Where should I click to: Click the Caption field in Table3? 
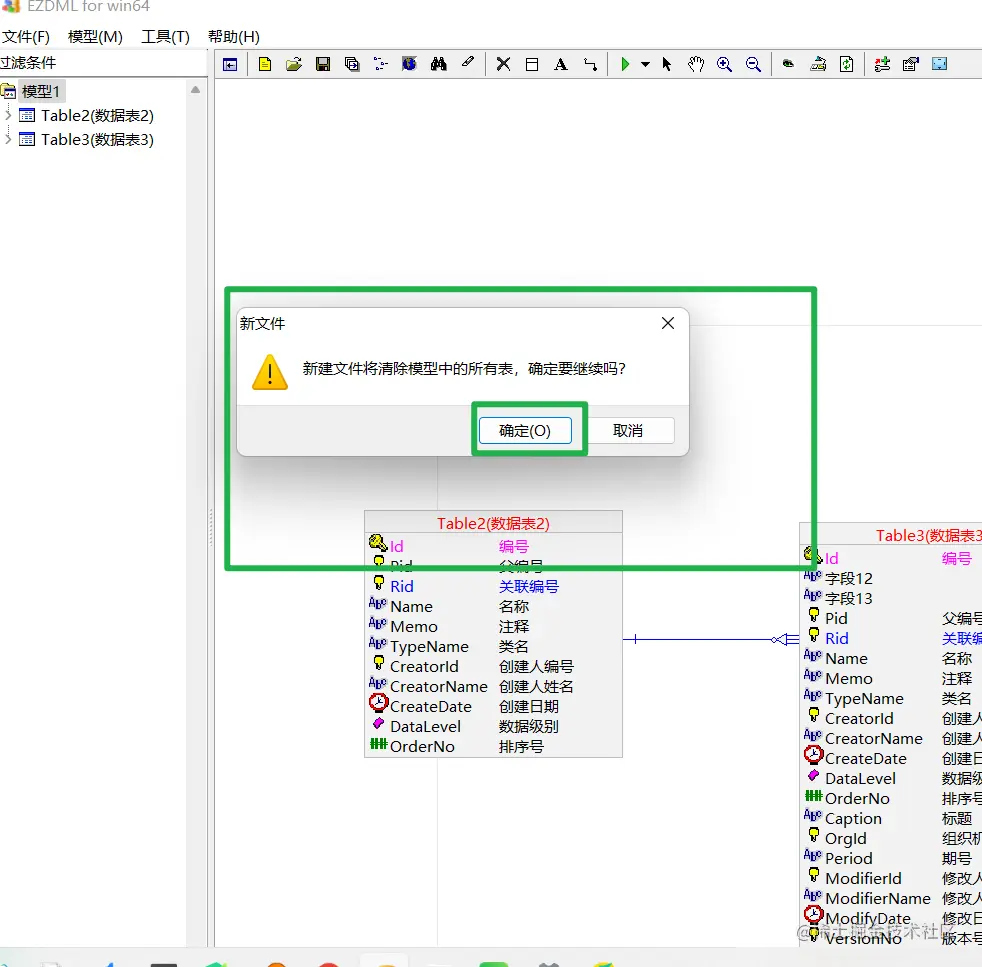(x=853, y=819)
